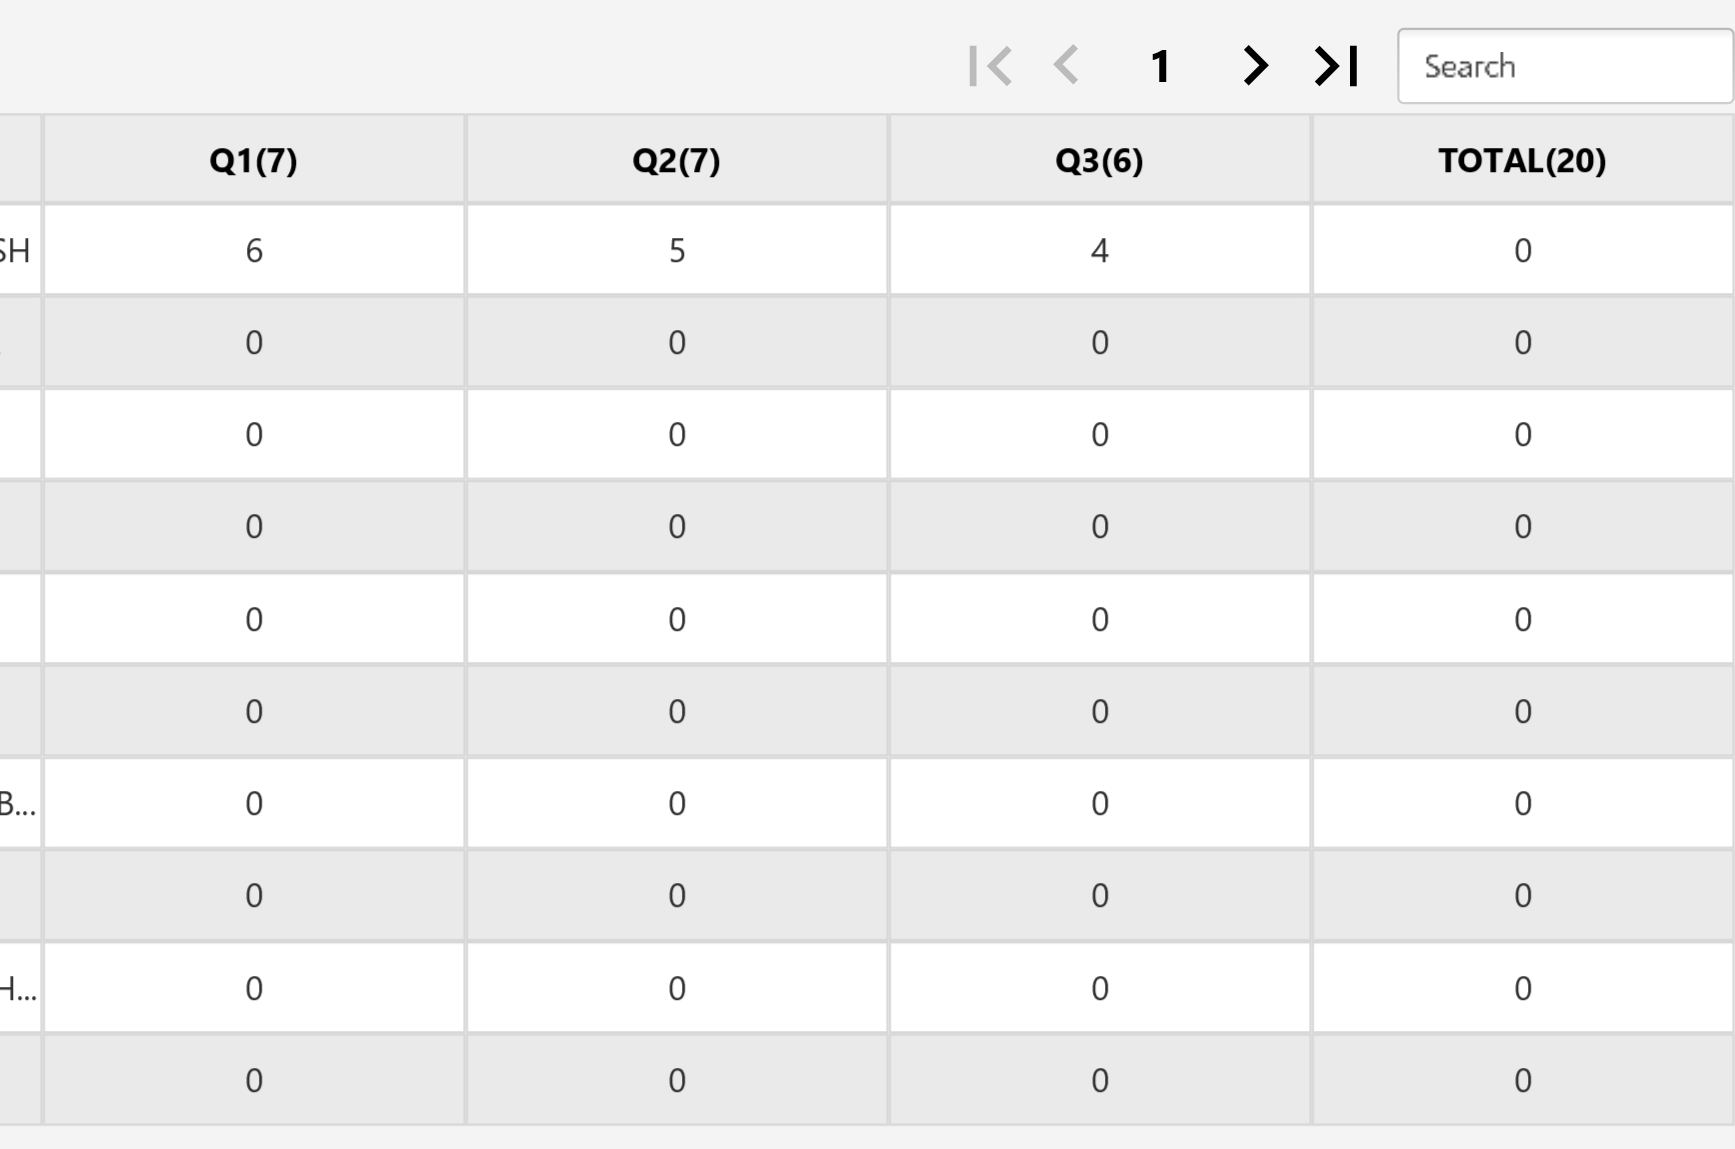Image resolution: width=1735 pixels, height=1149 pixels.
Task: Select the cell showing score 4 under Q3
Action: (1100, 251)
